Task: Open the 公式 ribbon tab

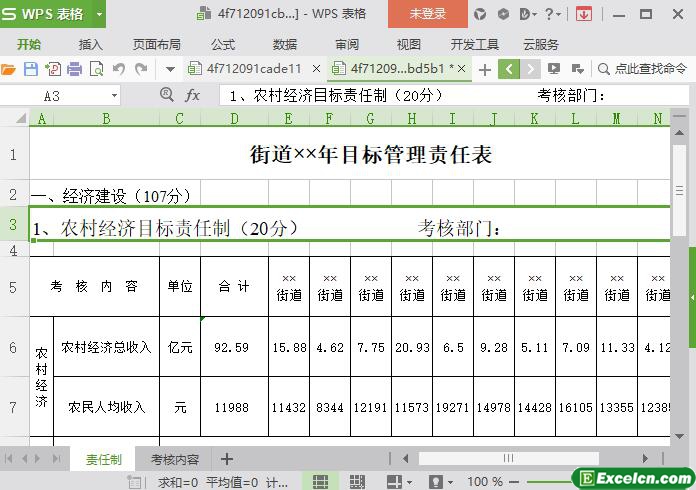Action: [223, 44]
